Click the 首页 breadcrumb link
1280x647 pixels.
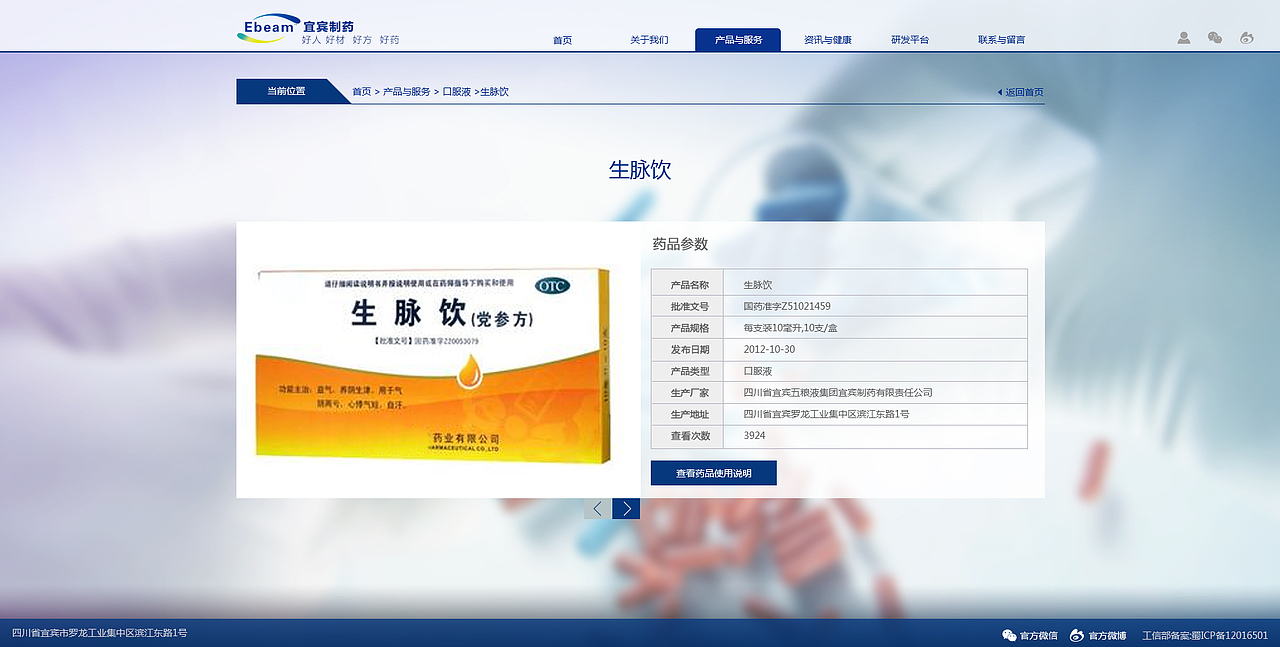click(x=361, y=92)
